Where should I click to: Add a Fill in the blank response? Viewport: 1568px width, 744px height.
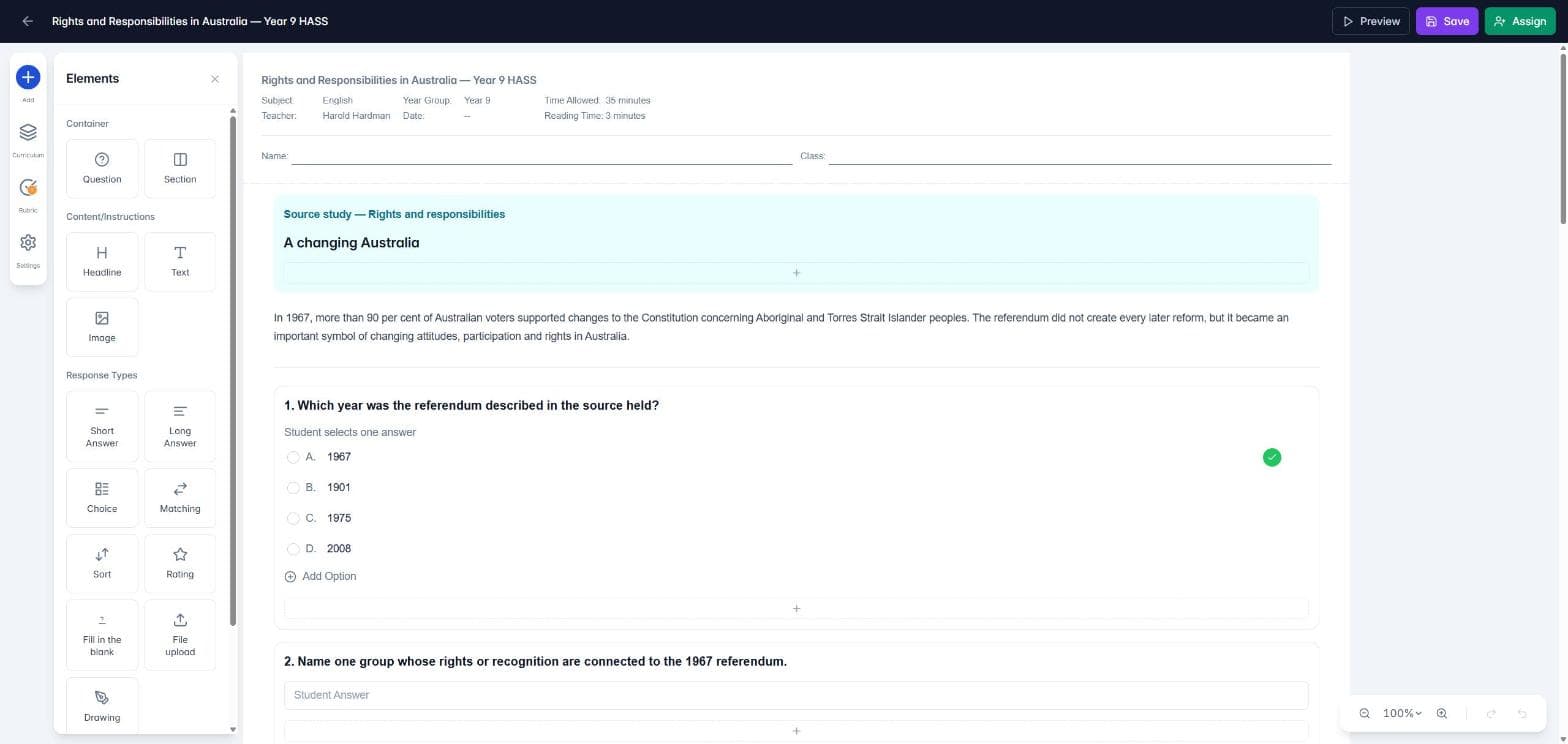coord(102,635)
